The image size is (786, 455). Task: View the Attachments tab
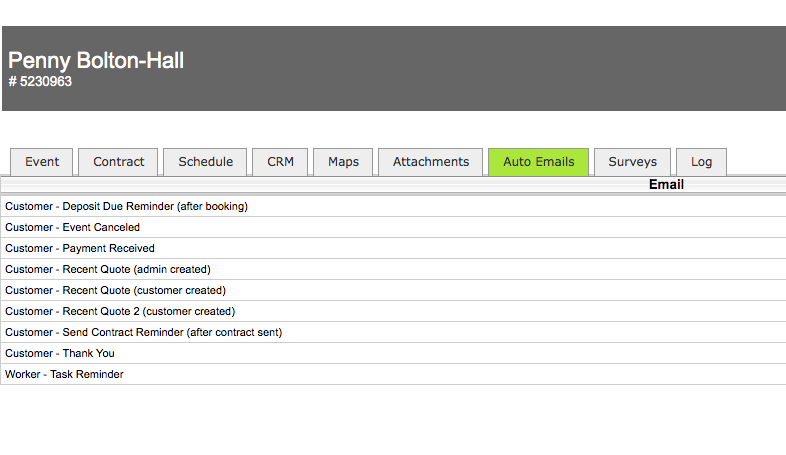tap(431, 162)
